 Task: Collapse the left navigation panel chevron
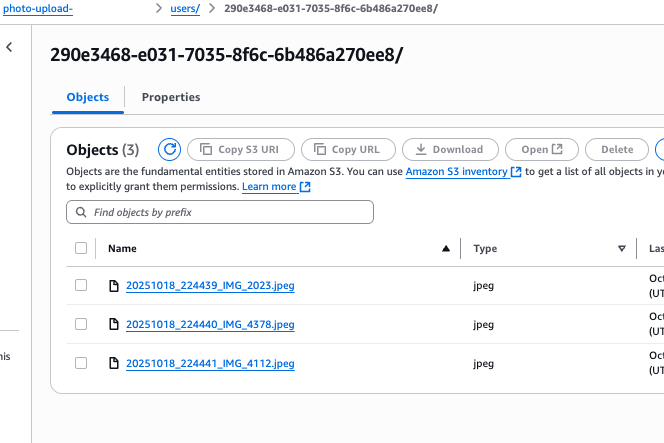(9, 47)
